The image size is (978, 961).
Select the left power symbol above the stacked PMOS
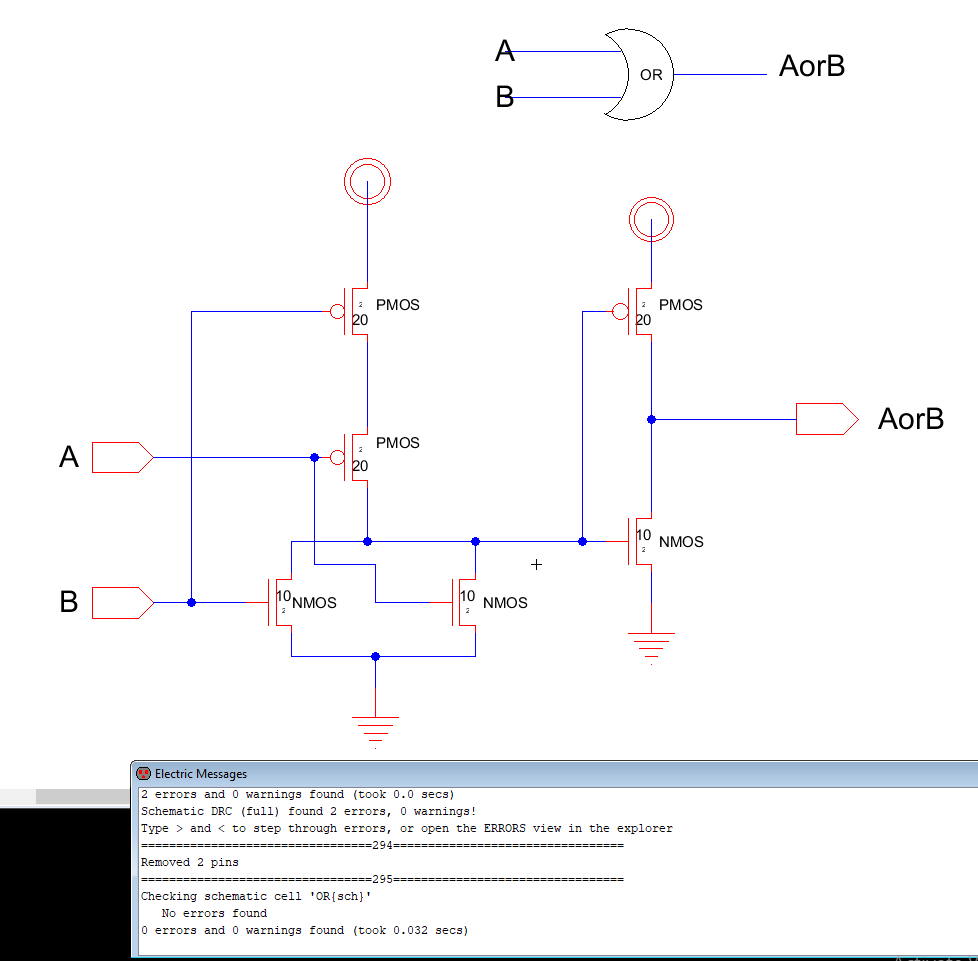coord(367,181)
